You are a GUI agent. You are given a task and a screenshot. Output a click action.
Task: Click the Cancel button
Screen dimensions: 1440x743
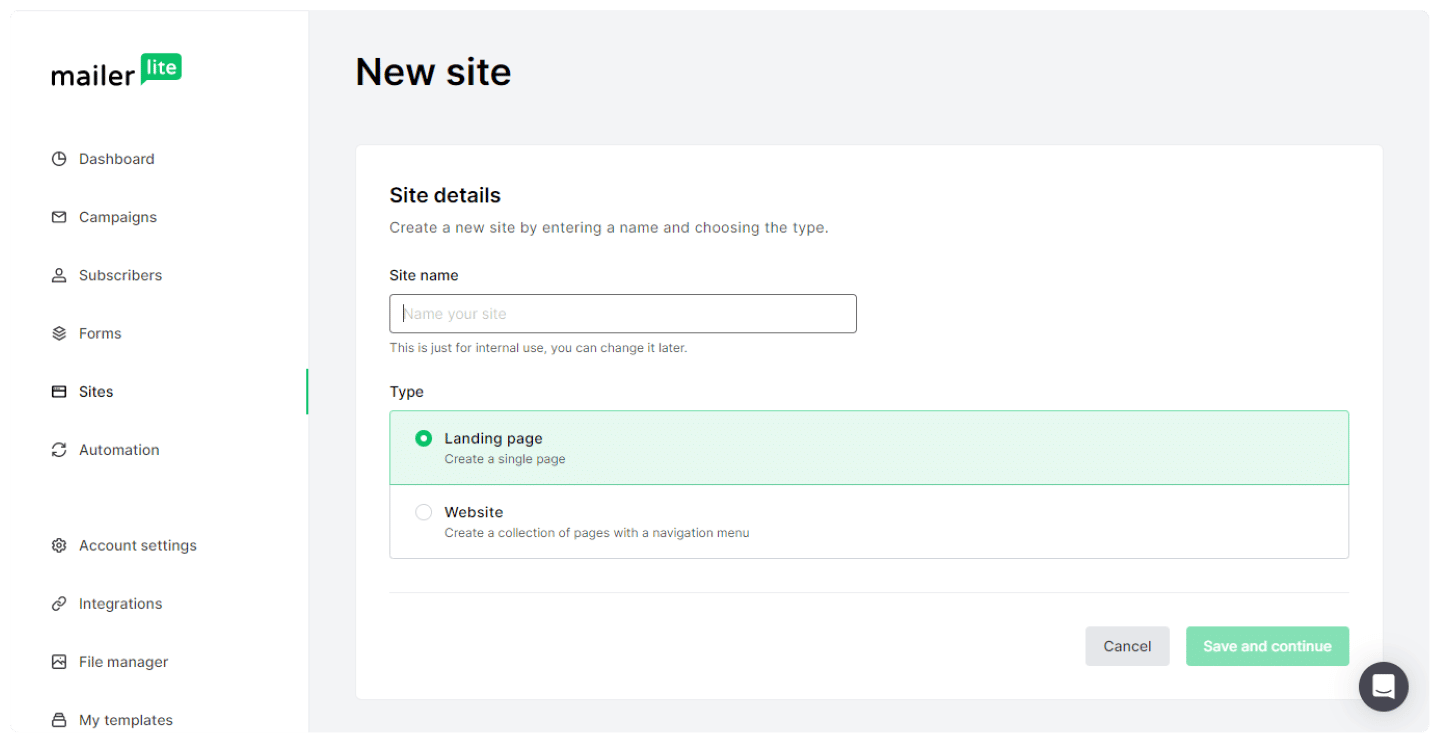coord(1127,646)
